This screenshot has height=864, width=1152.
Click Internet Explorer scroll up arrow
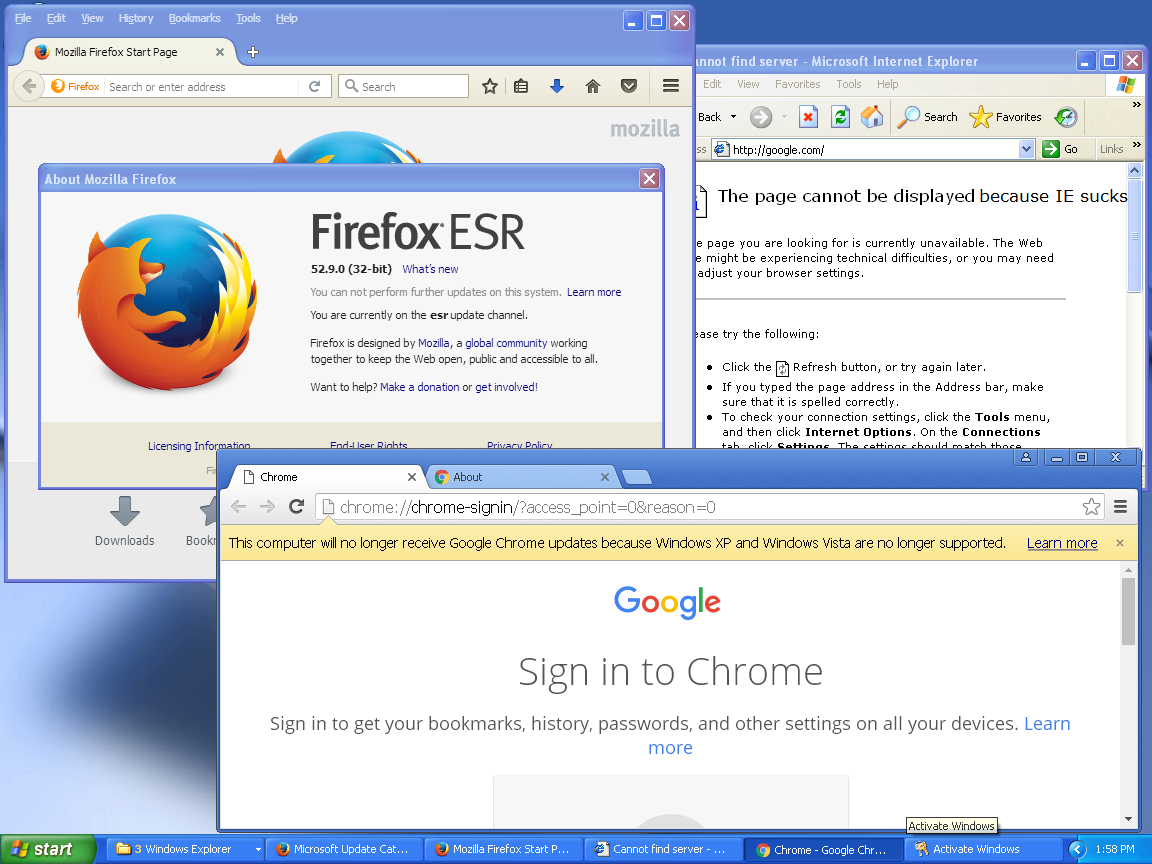(x=1134, y=170)
